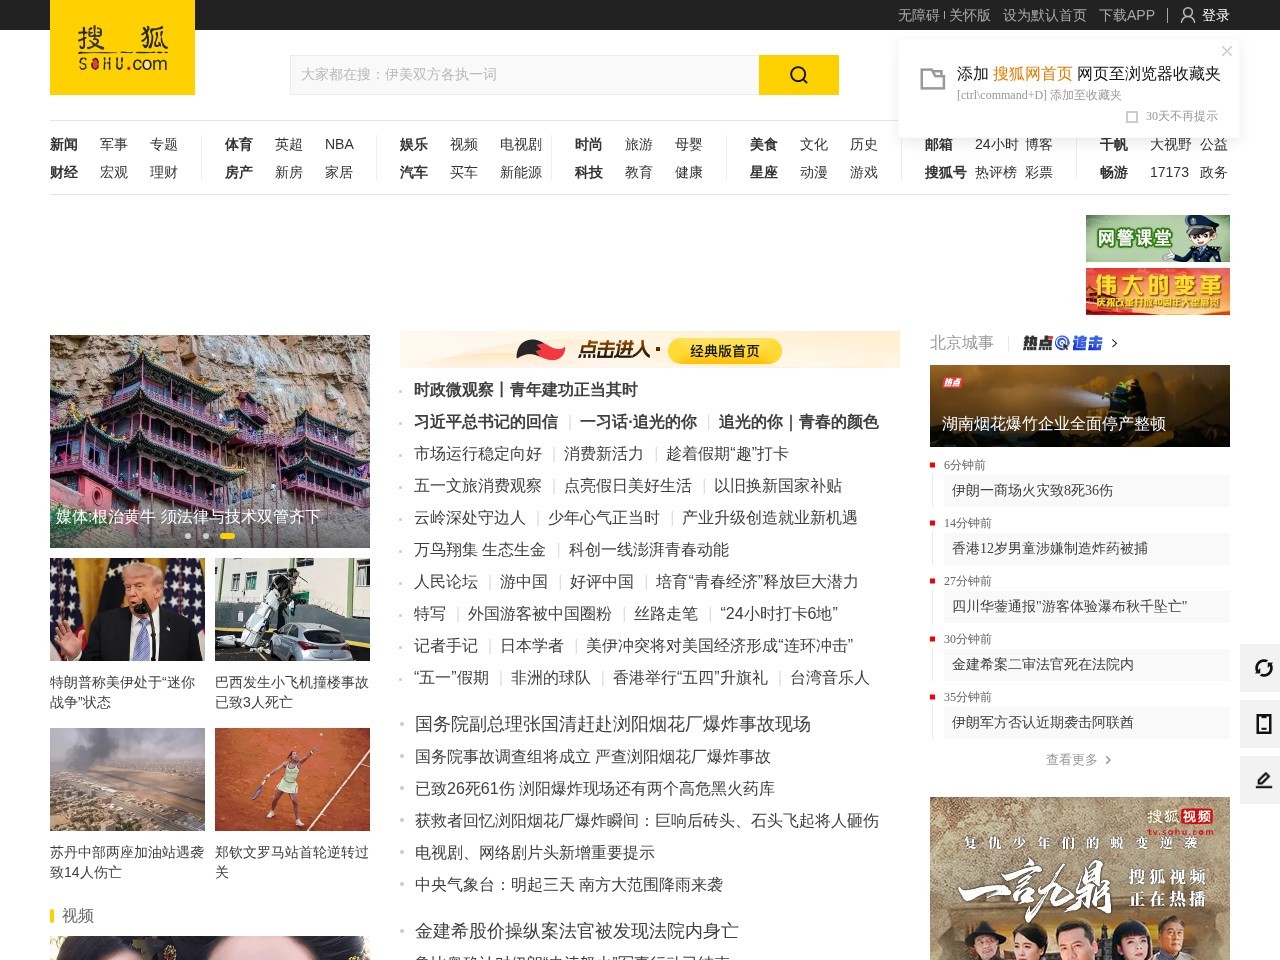The width and height of the screenshot is (1280, 960).
Task: Select the third carousel indicator dot
Action: (227, 536)
